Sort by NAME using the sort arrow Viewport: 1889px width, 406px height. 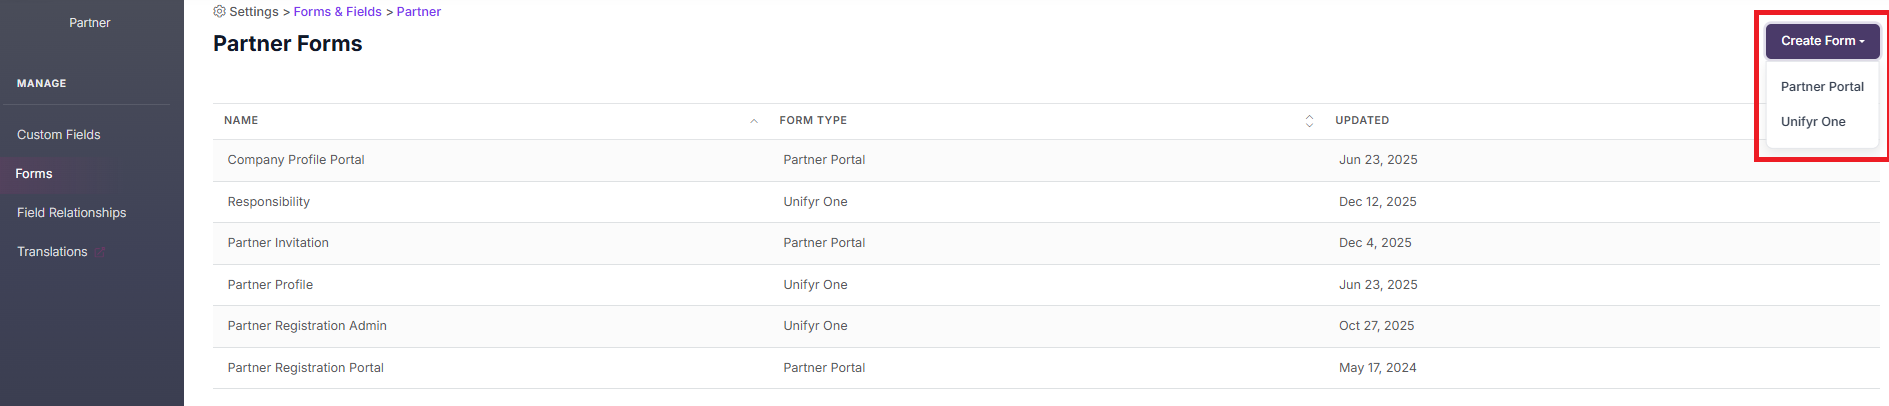tap(754, 121)
